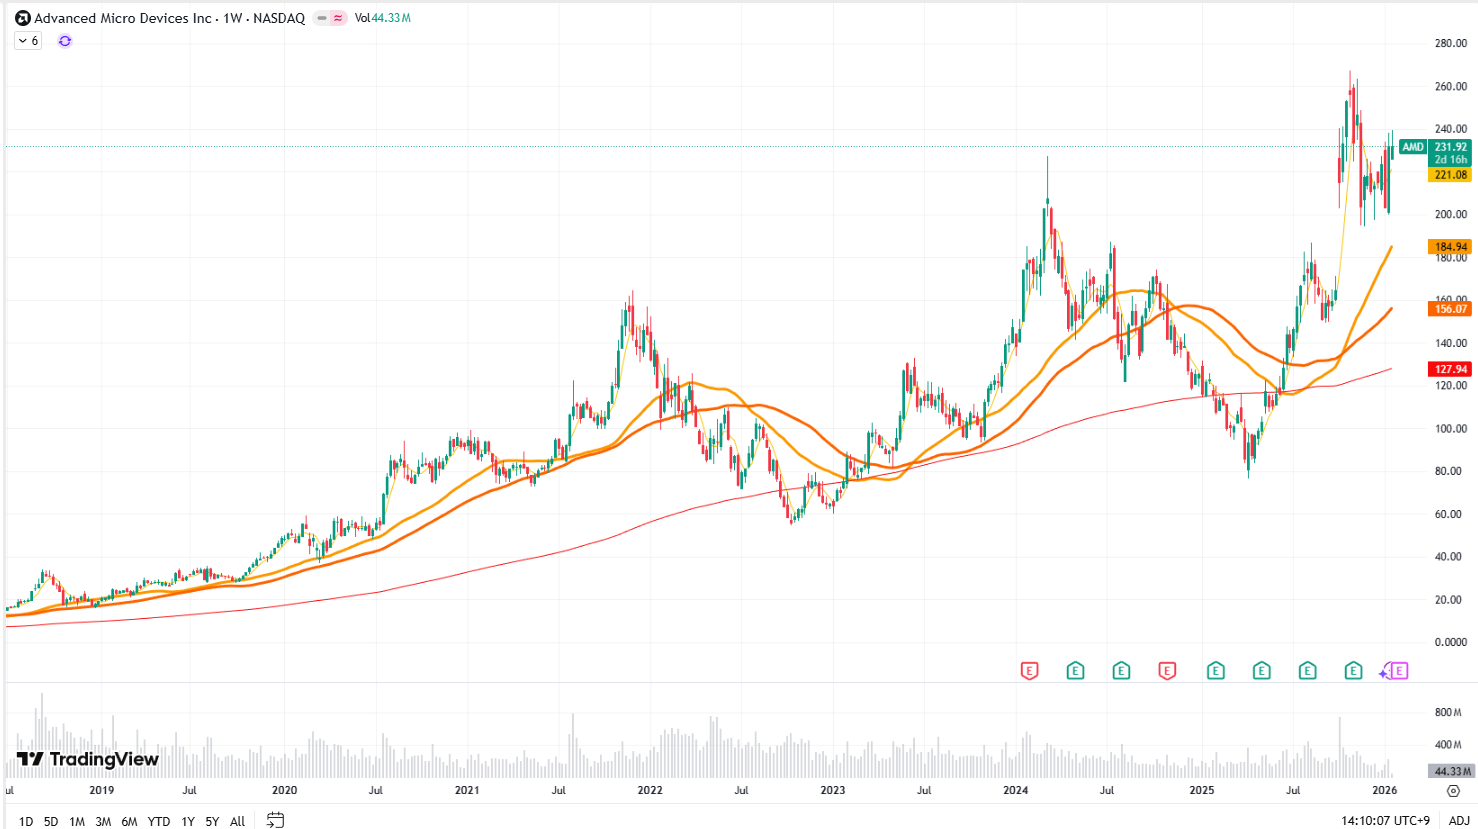Click the green 231.92 last price label
Image resolution: width=1478 pixels, height=829 pixels.
point(1450,147)
